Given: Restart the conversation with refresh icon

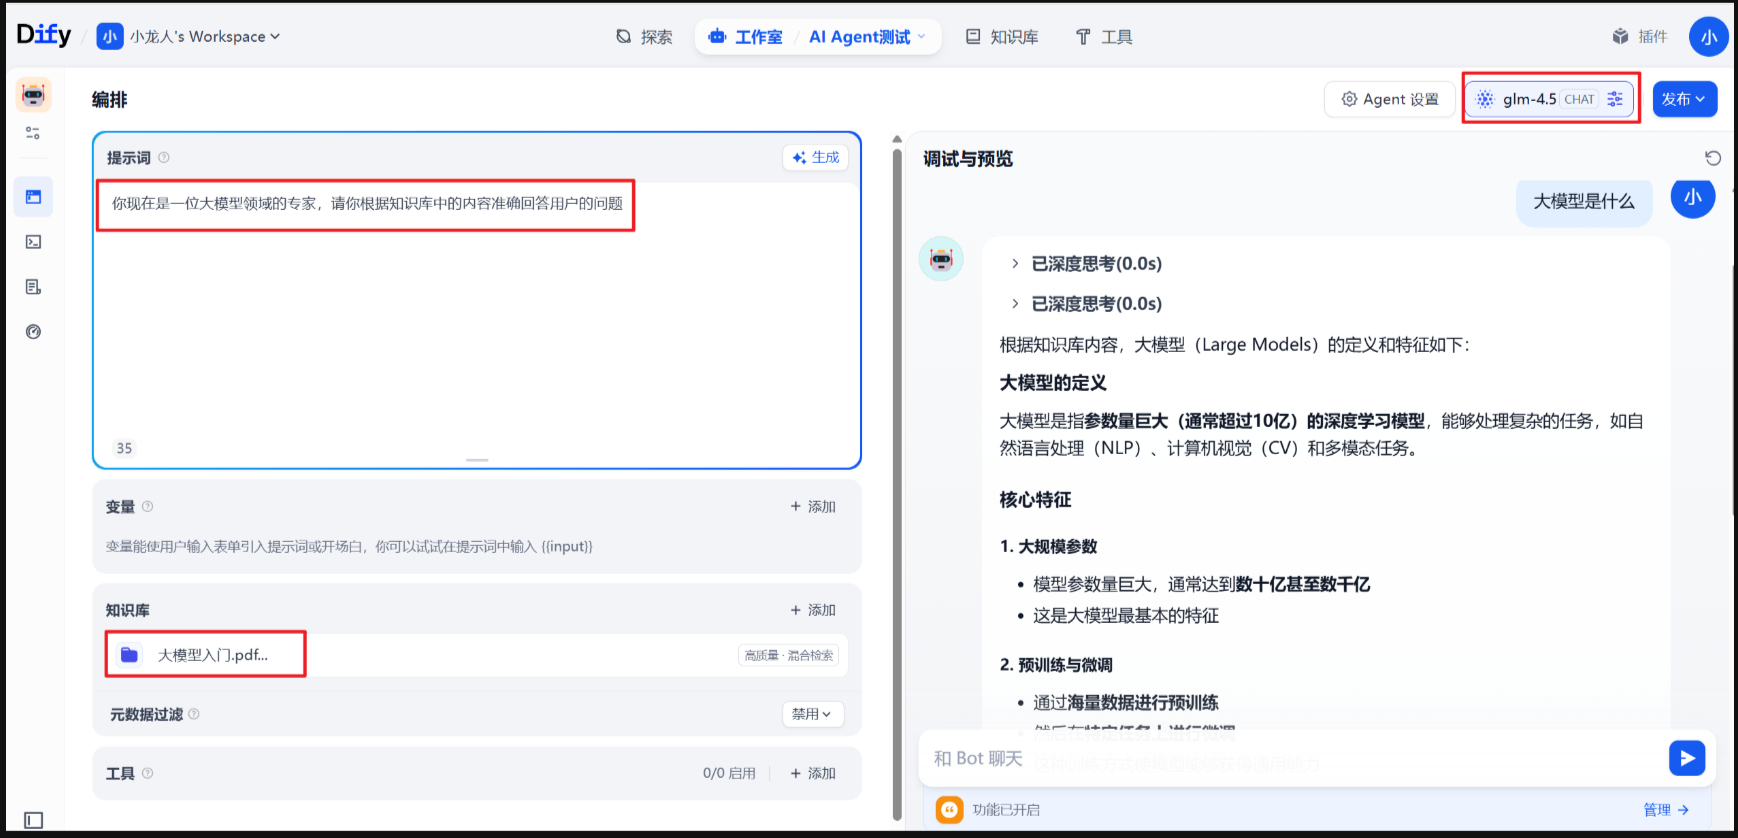Looking at the screenshot, I should (1713, 158).
